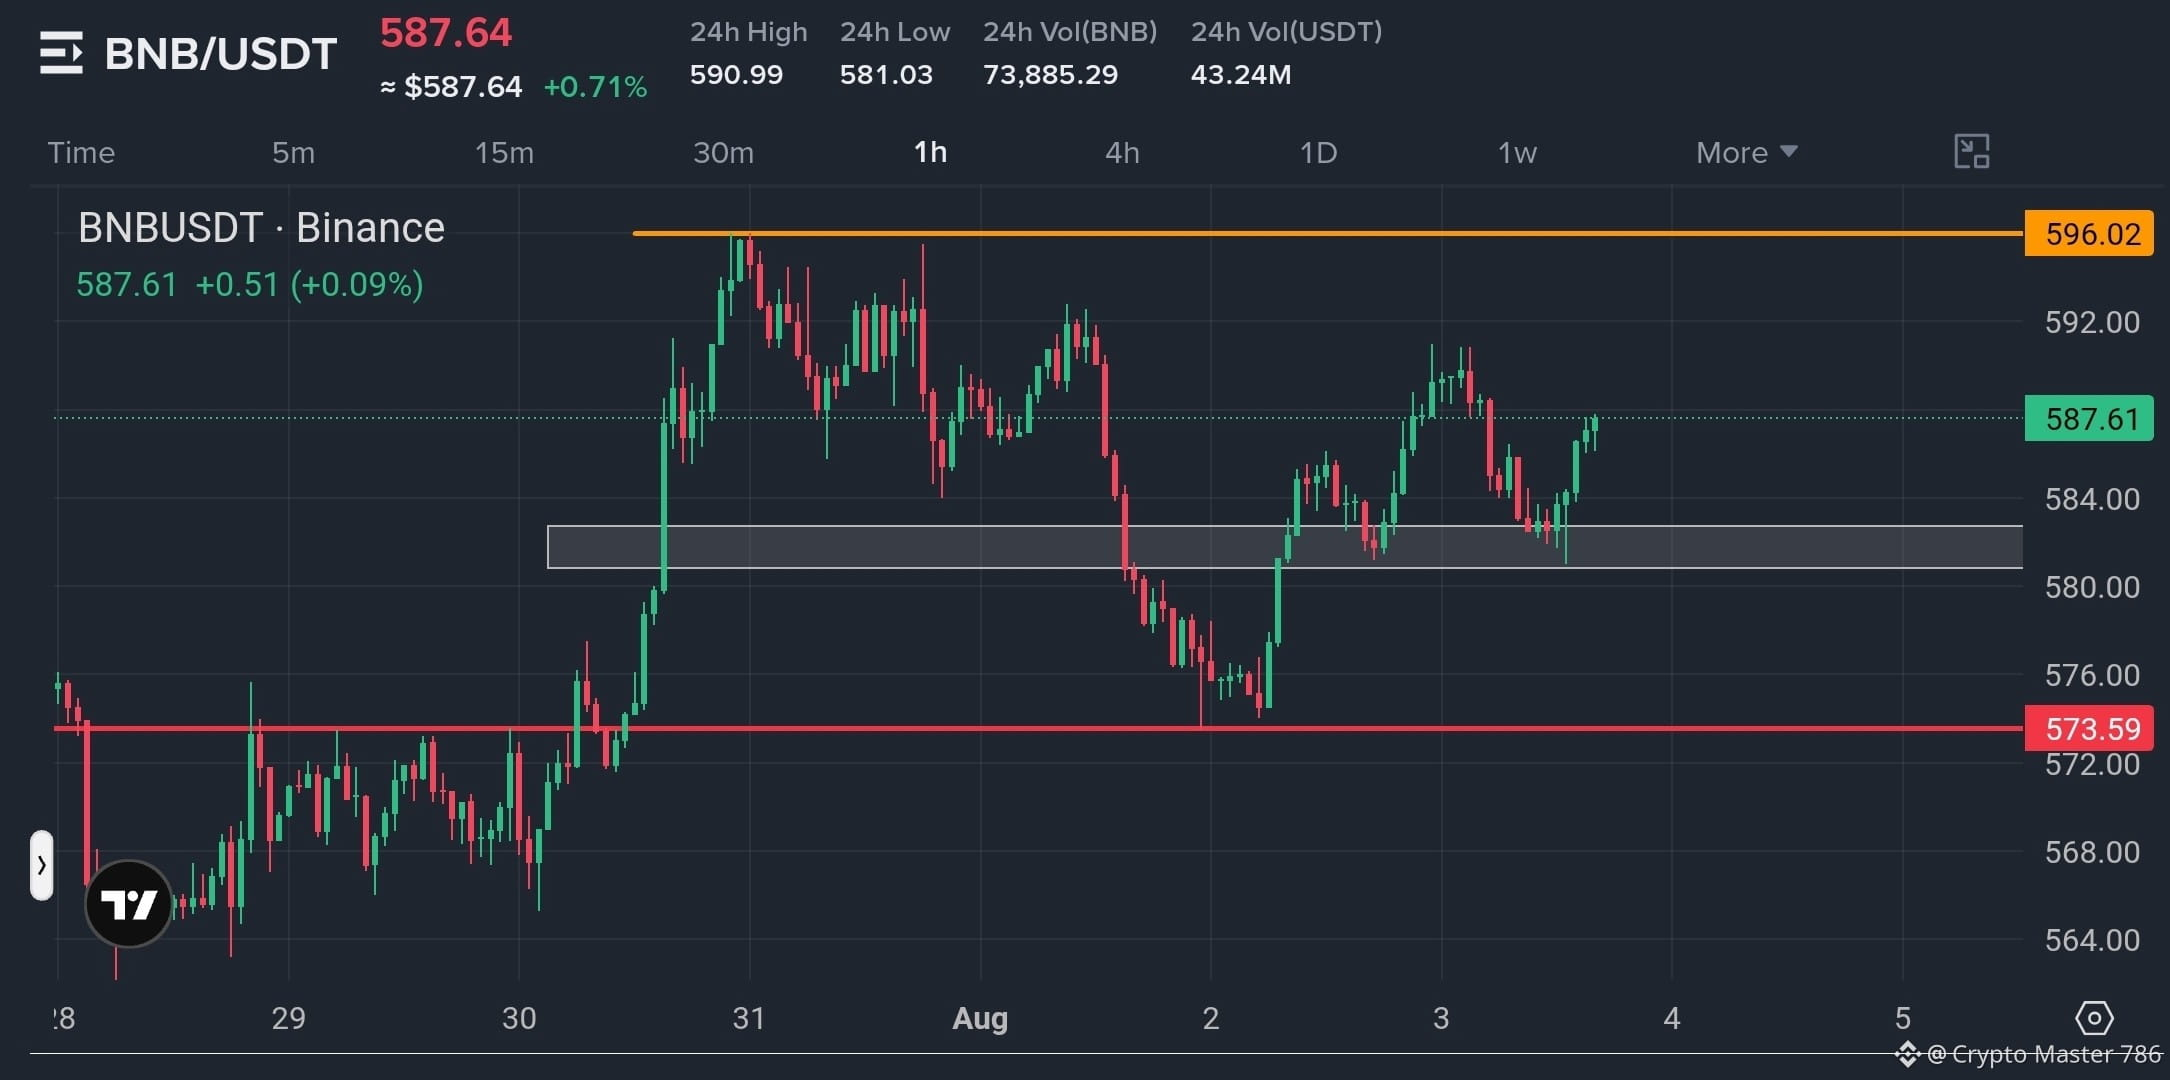This screenshot has height=1080, width=2170.
Task: Click the 587.64 last price at top
Action: click(x=446, y=33)
